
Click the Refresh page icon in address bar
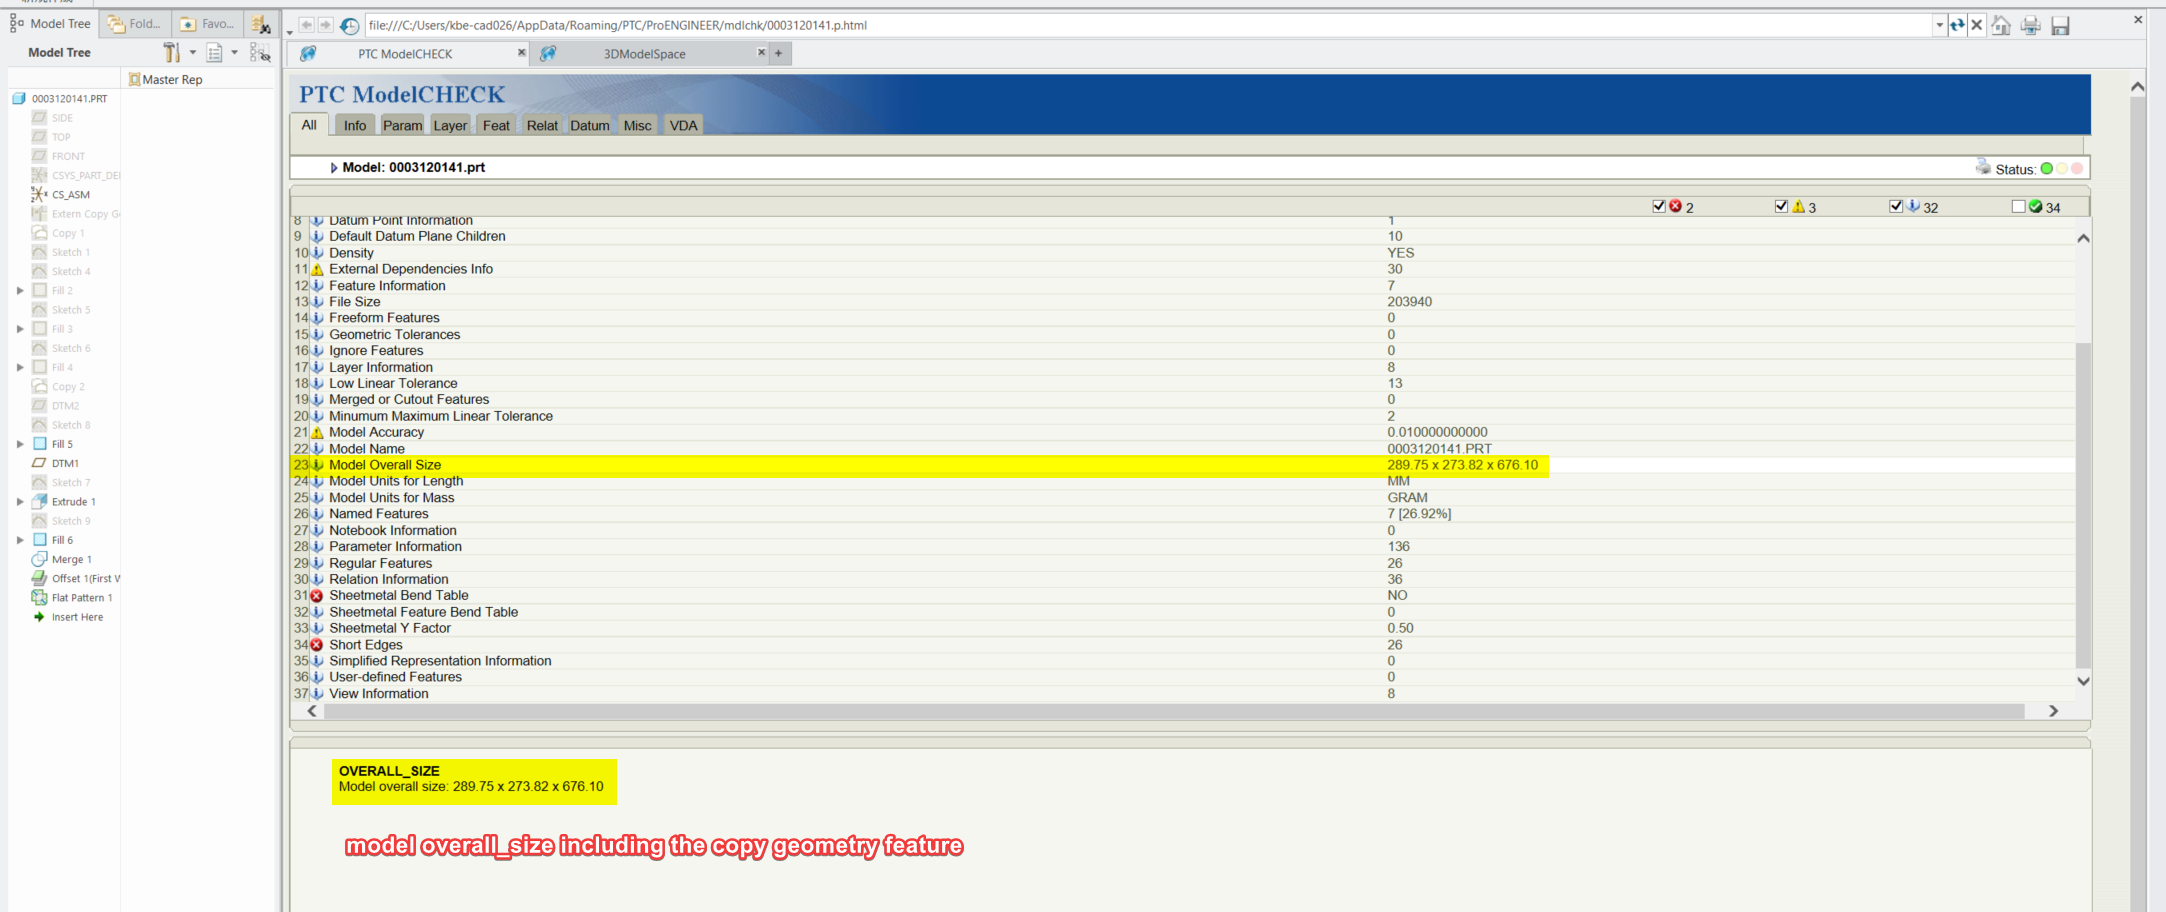click(1957, 25)
